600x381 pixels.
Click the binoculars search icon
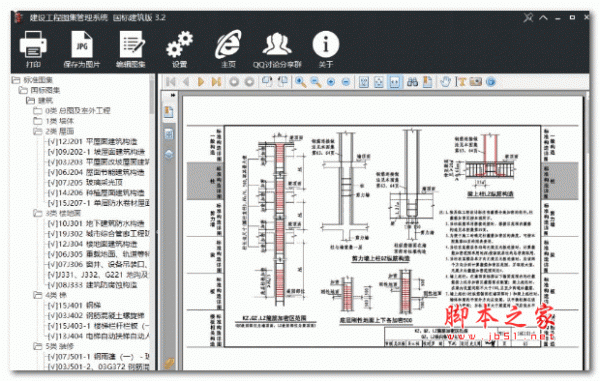tap(412, 81)
